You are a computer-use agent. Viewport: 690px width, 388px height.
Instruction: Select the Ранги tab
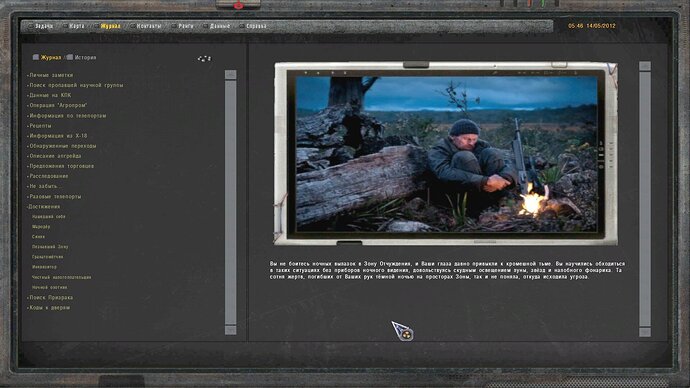(186, 26)
